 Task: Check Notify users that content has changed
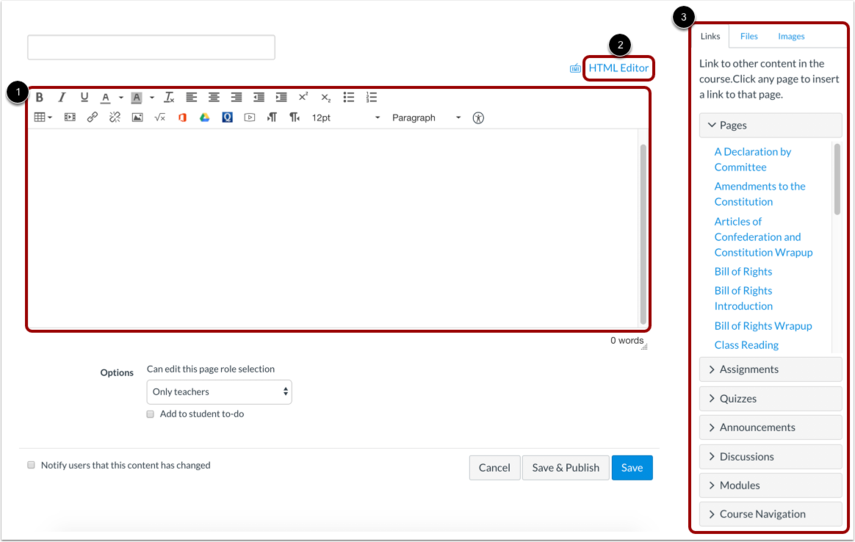[31, 465]
